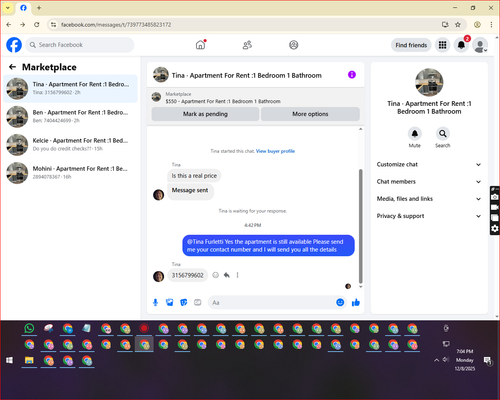Click the address bar URL
Screen dimensions: 500x400
click(x=116, y=25)
